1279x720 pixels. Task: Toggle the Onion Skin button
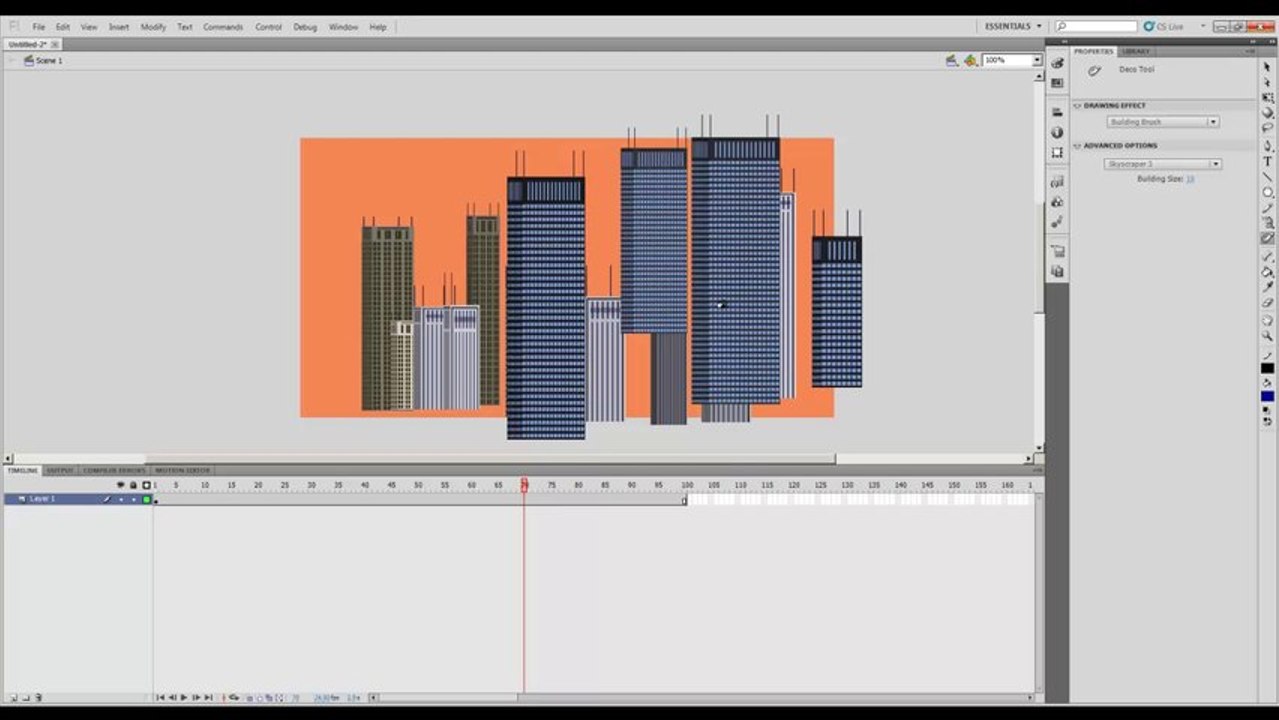point(249,697)
